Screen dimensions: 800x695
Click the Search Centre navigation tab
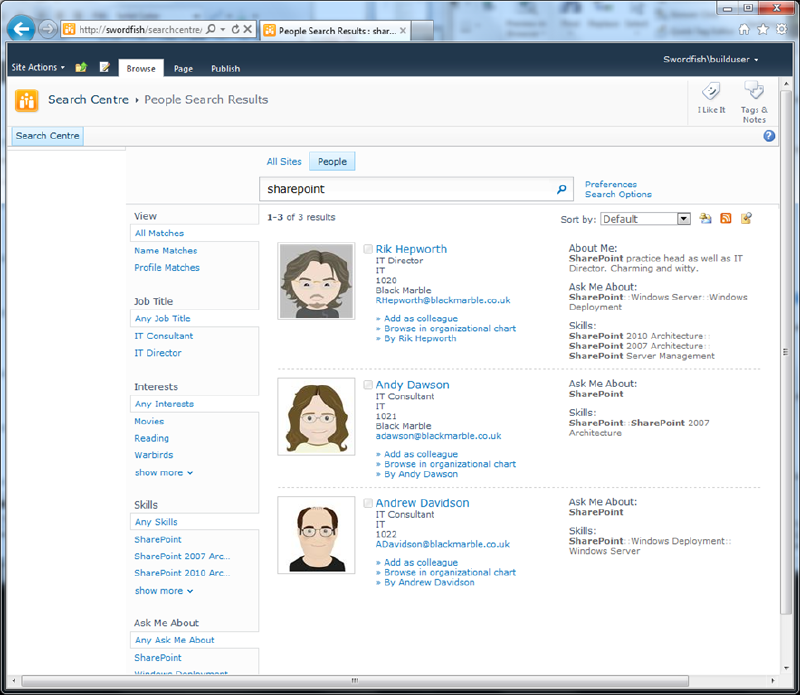pos(47,136)
